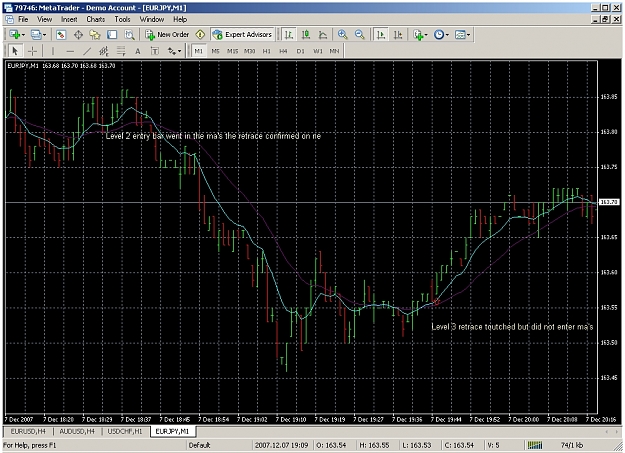Switch chart to candlesticks style
Viewport: 625px width, 453px height.
tap(306, 35)
